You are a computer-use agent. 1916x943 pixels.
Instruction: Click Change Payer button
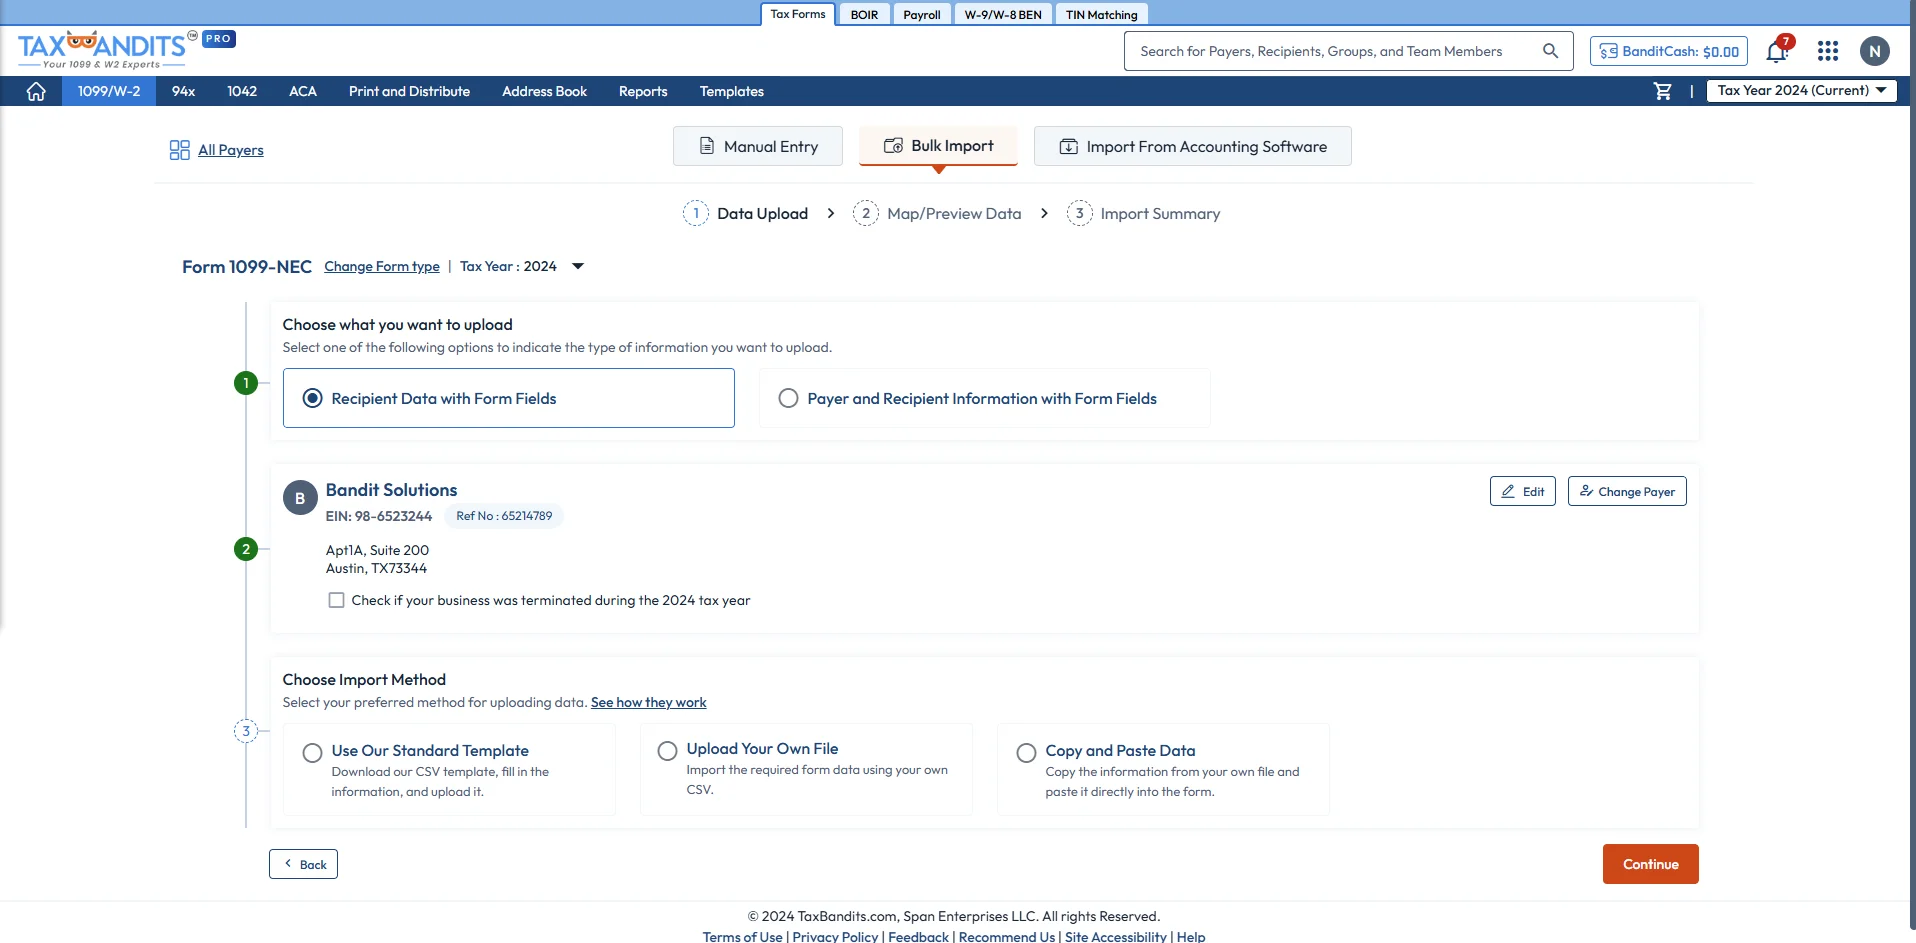pyautogui.click(x=1627, y=491)
